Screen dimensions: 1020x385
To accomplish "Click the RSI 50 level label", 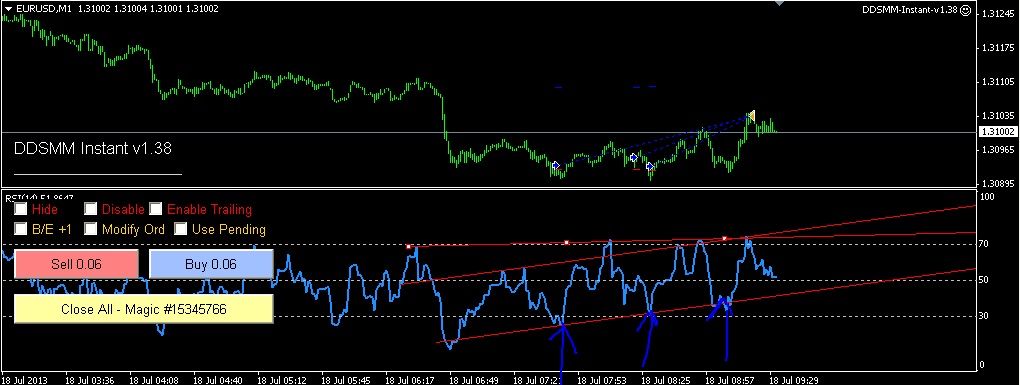I will click(984, 280).
